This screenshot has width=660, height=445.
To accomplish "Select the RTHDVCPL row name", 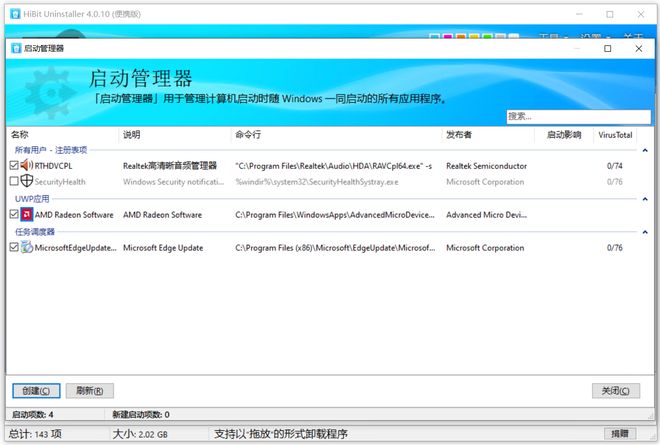I will [53, 166].
